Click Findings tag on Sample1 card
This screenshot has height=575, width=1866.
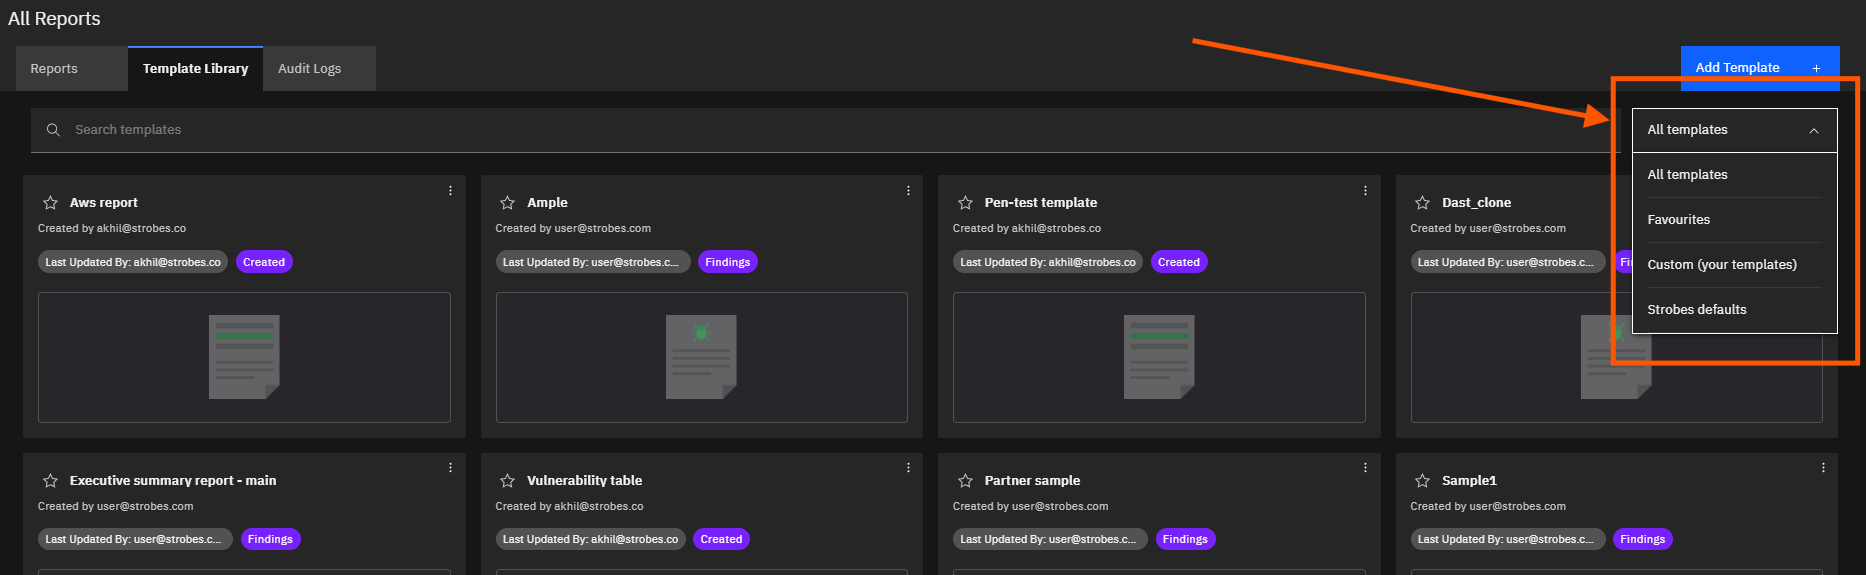tap(1642, 539)
